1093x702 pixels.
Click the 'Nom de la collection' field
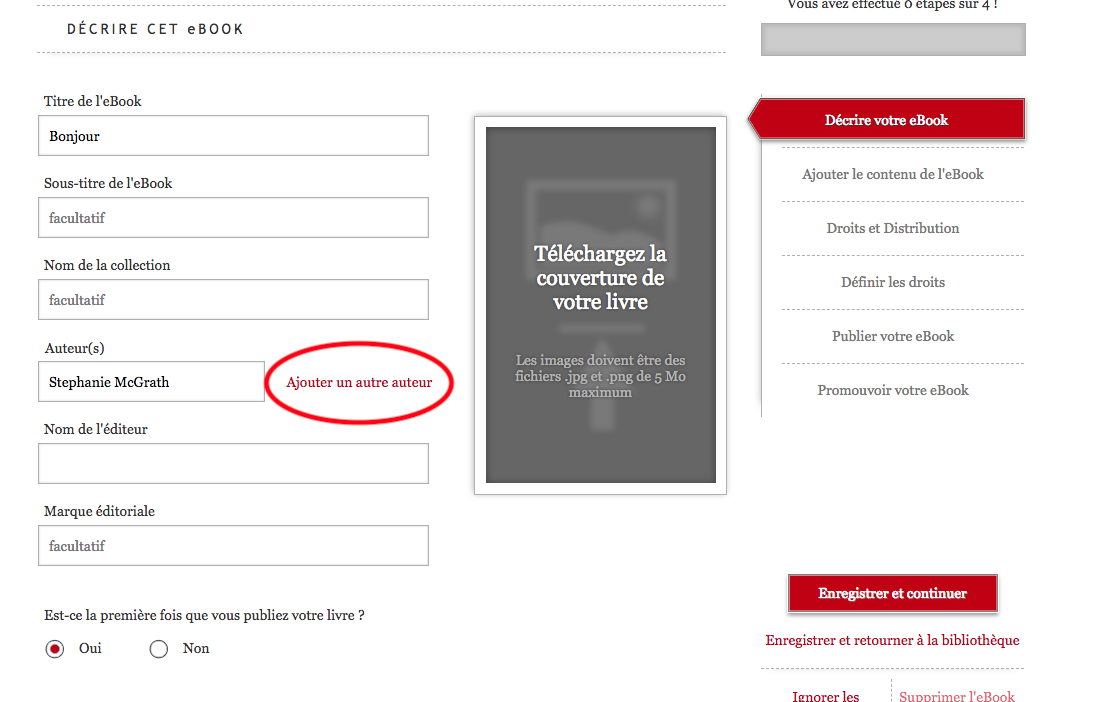click(233, 299)
